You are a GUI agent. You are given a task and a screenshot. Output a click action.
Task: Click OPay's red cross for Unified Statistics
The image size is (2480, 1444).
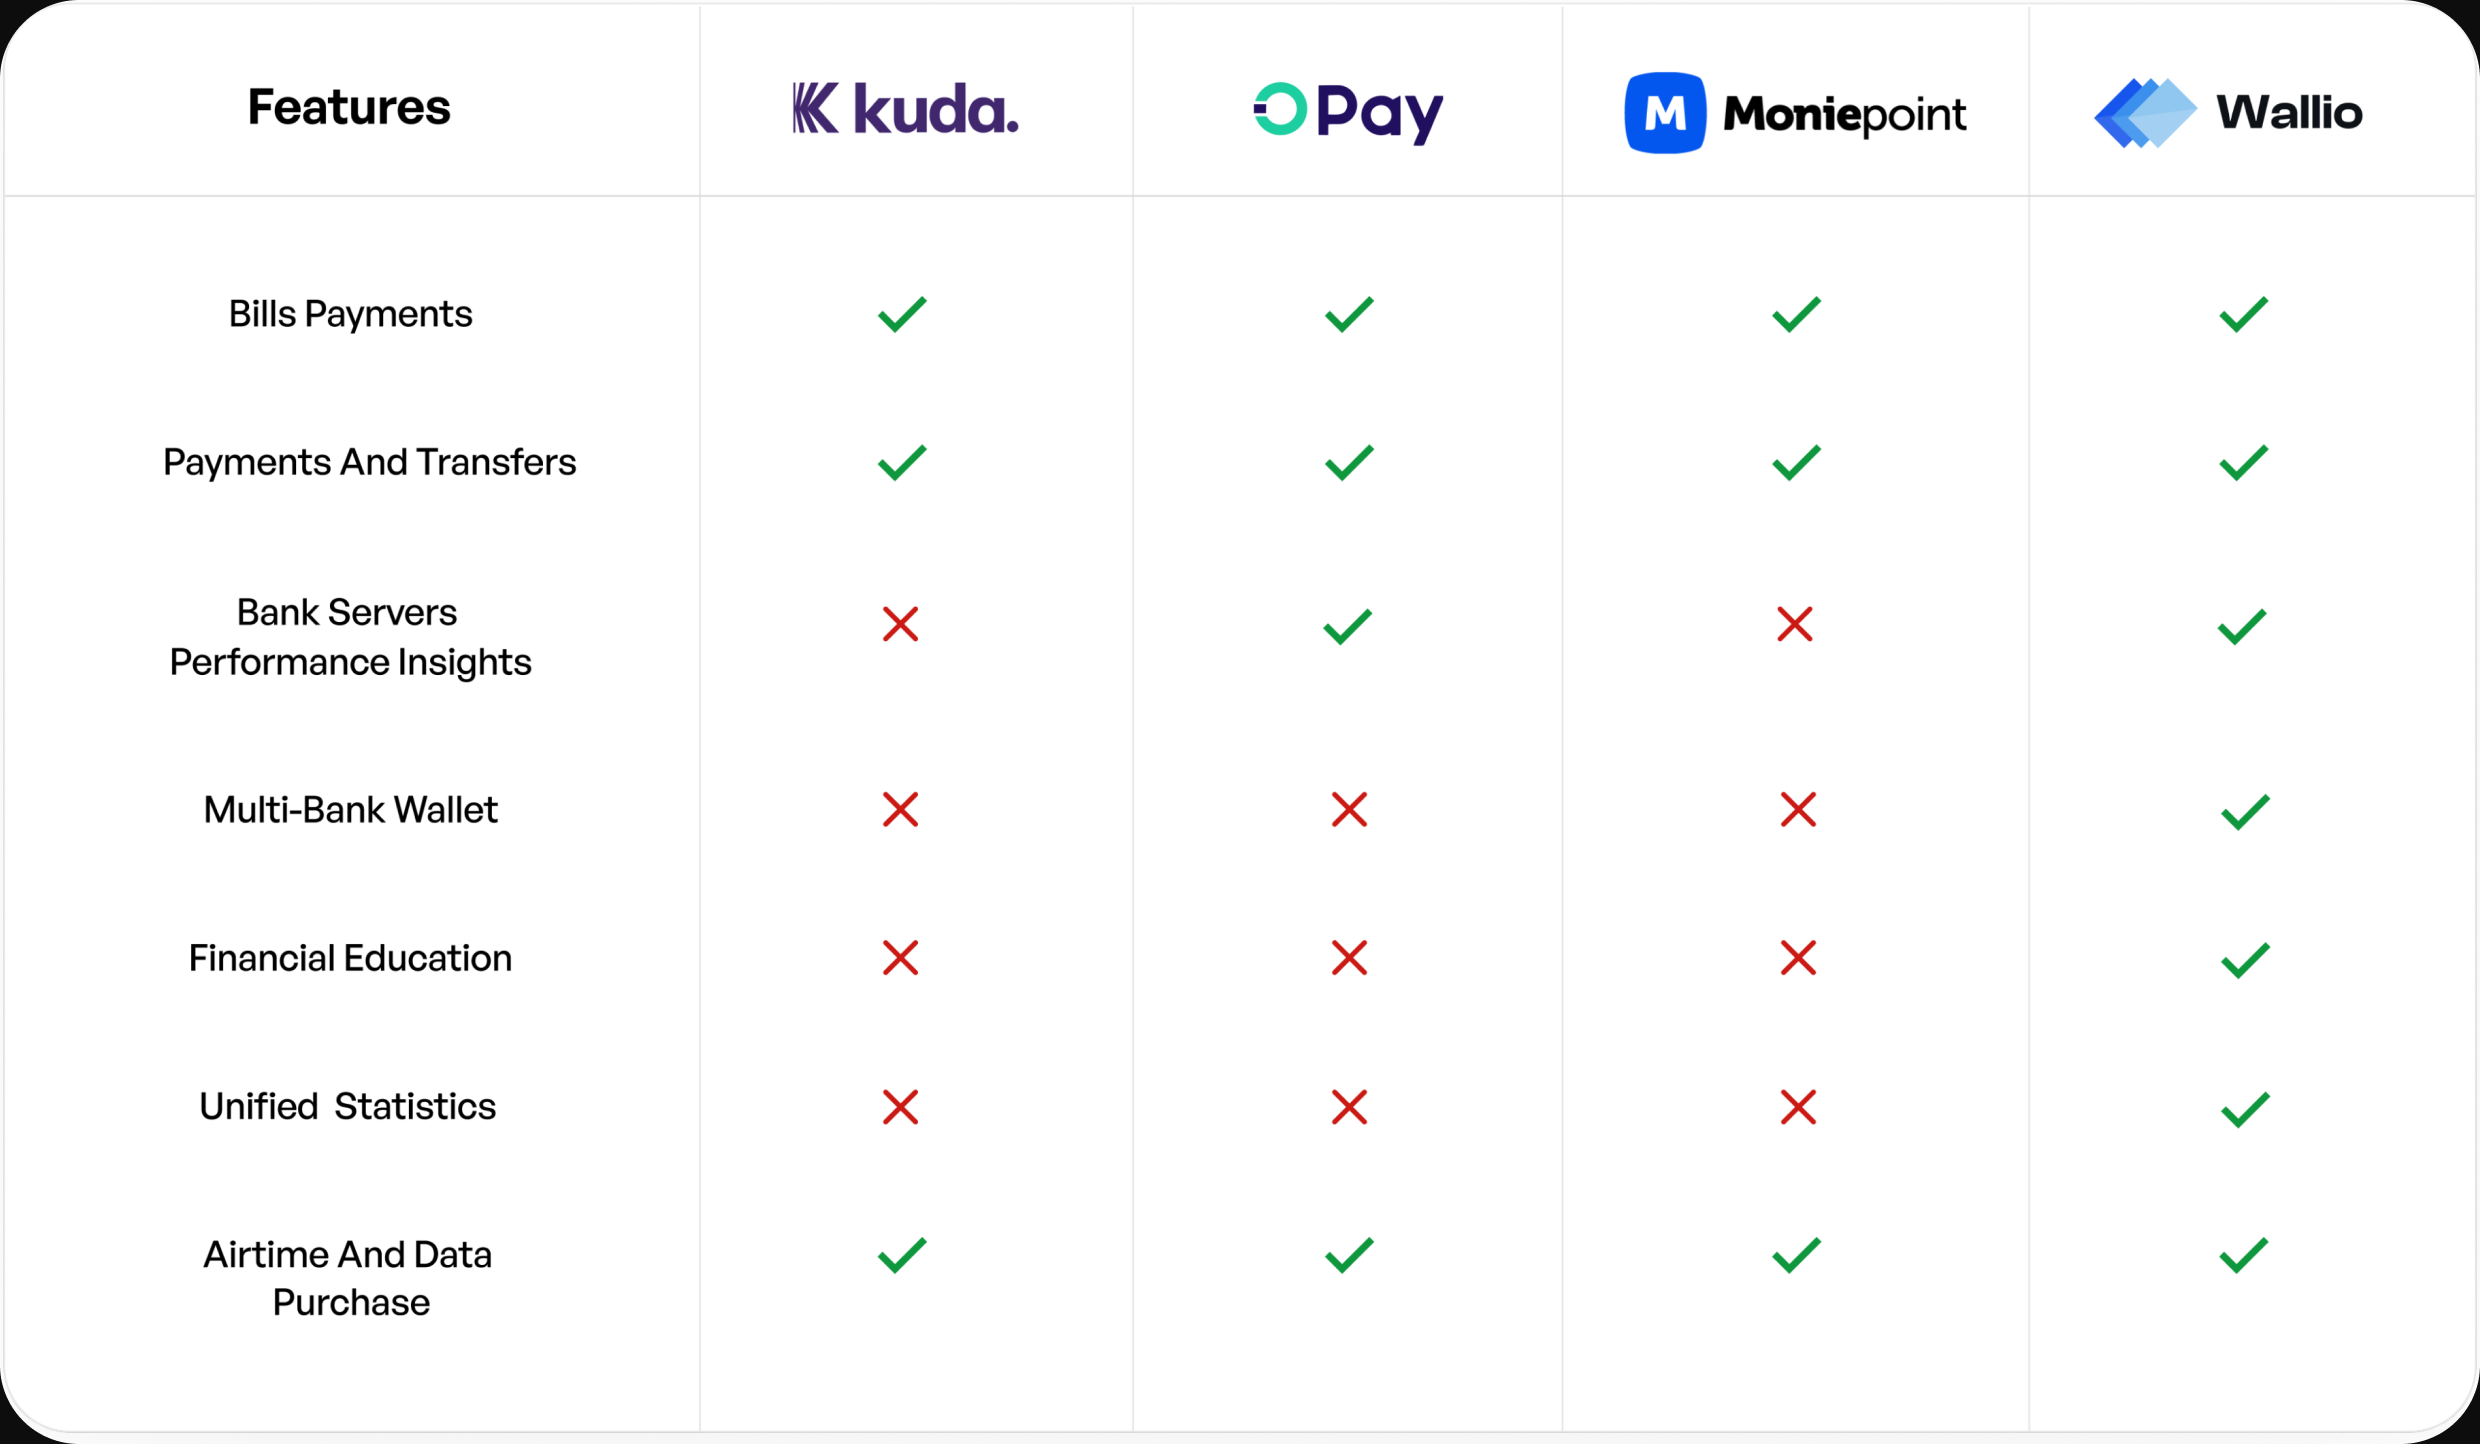point(1349,1106)
